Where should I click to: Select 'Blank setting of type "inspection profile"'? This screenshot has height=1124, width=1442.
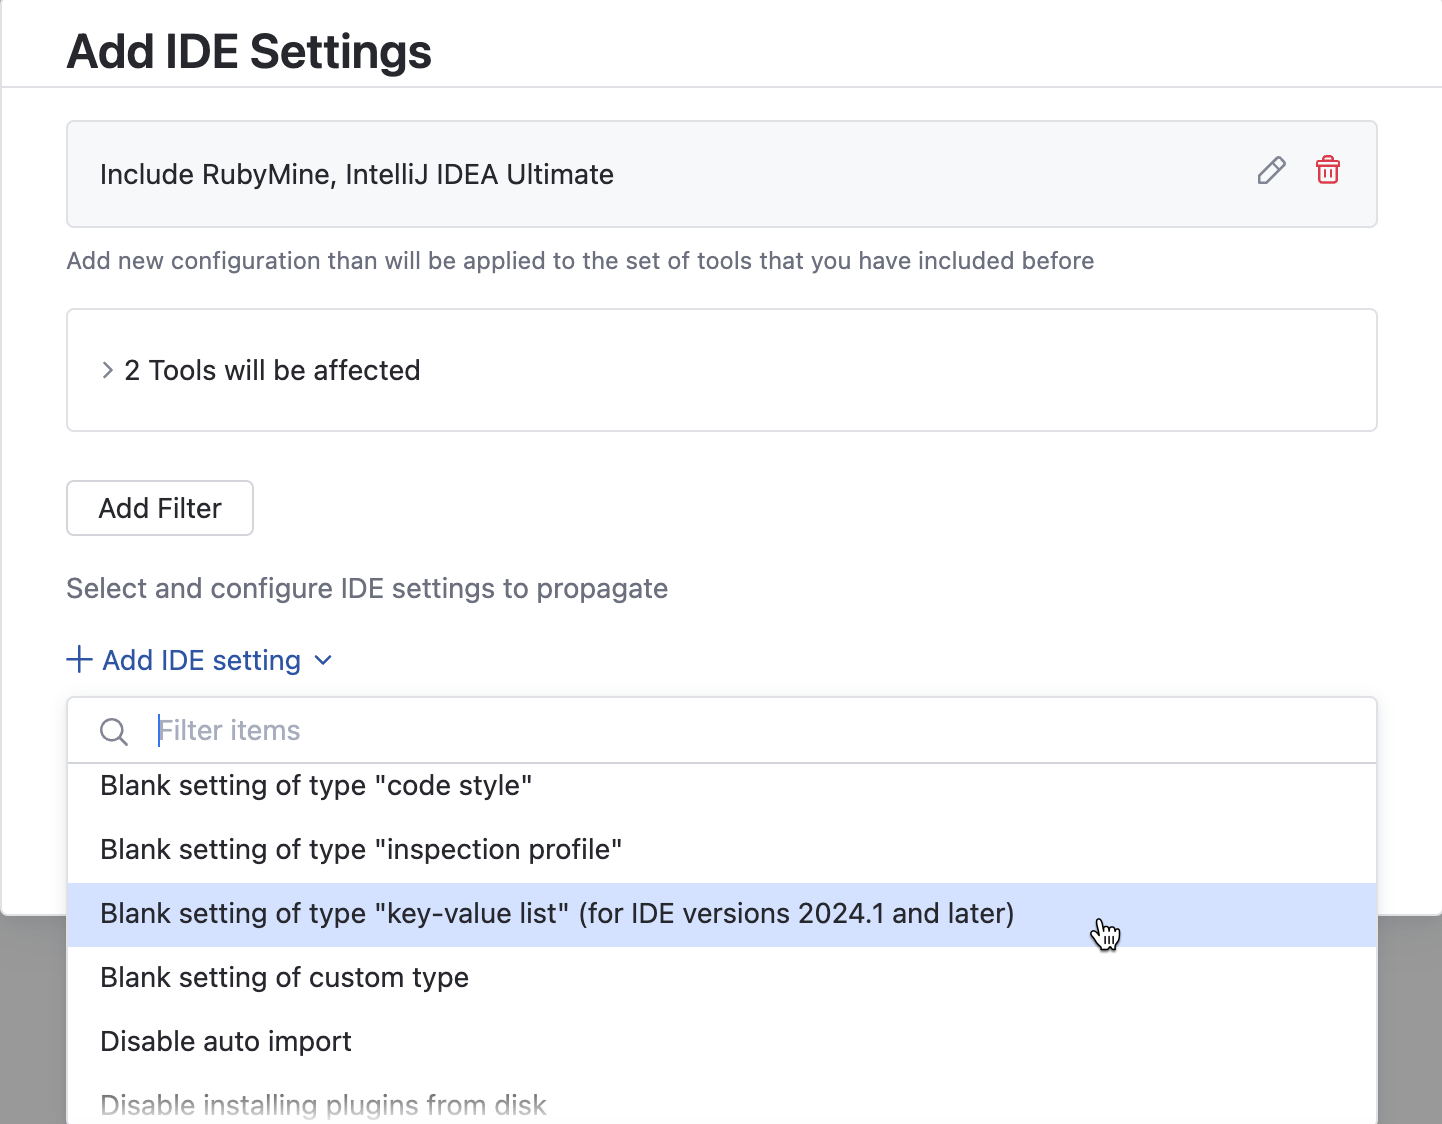click(360, 849)
